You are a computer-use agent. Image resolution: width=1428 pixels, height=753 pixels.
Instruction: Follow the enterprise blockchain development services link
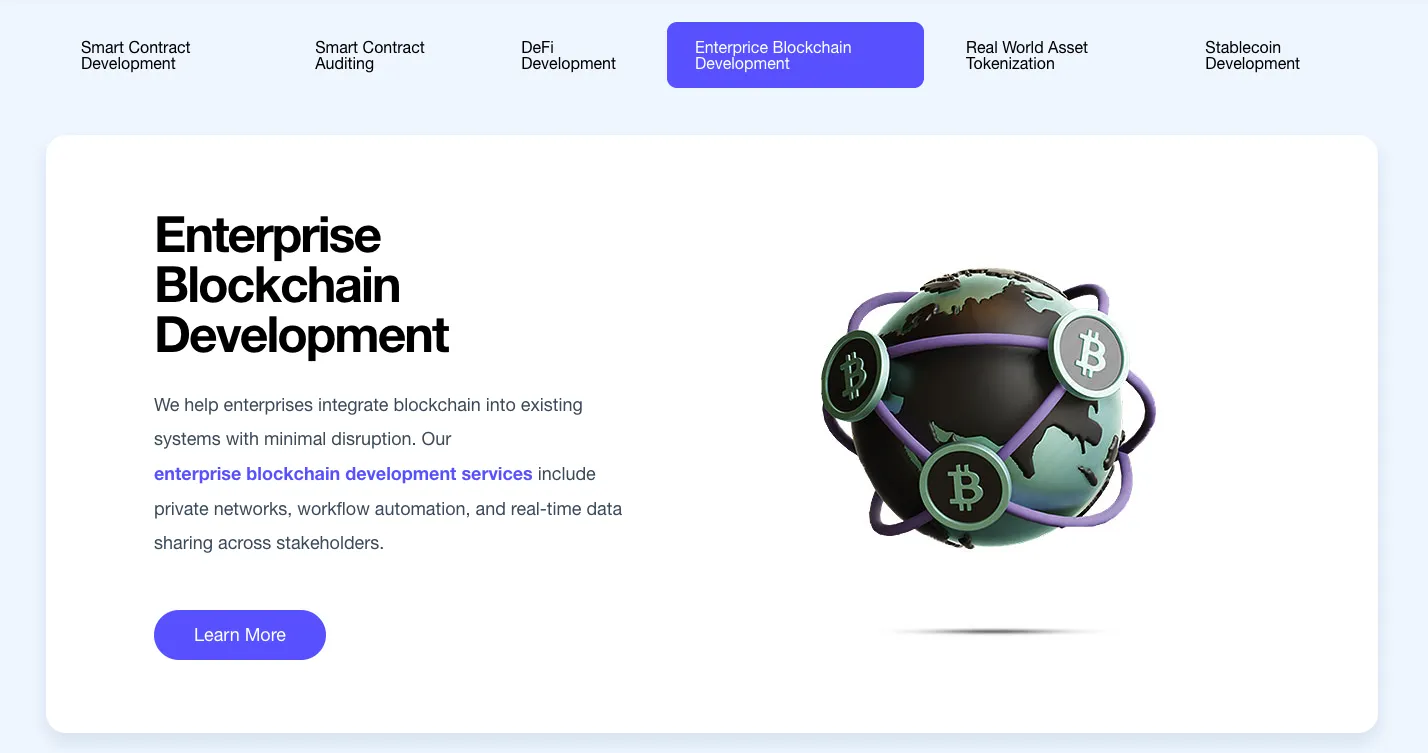(x=343, y=474)
